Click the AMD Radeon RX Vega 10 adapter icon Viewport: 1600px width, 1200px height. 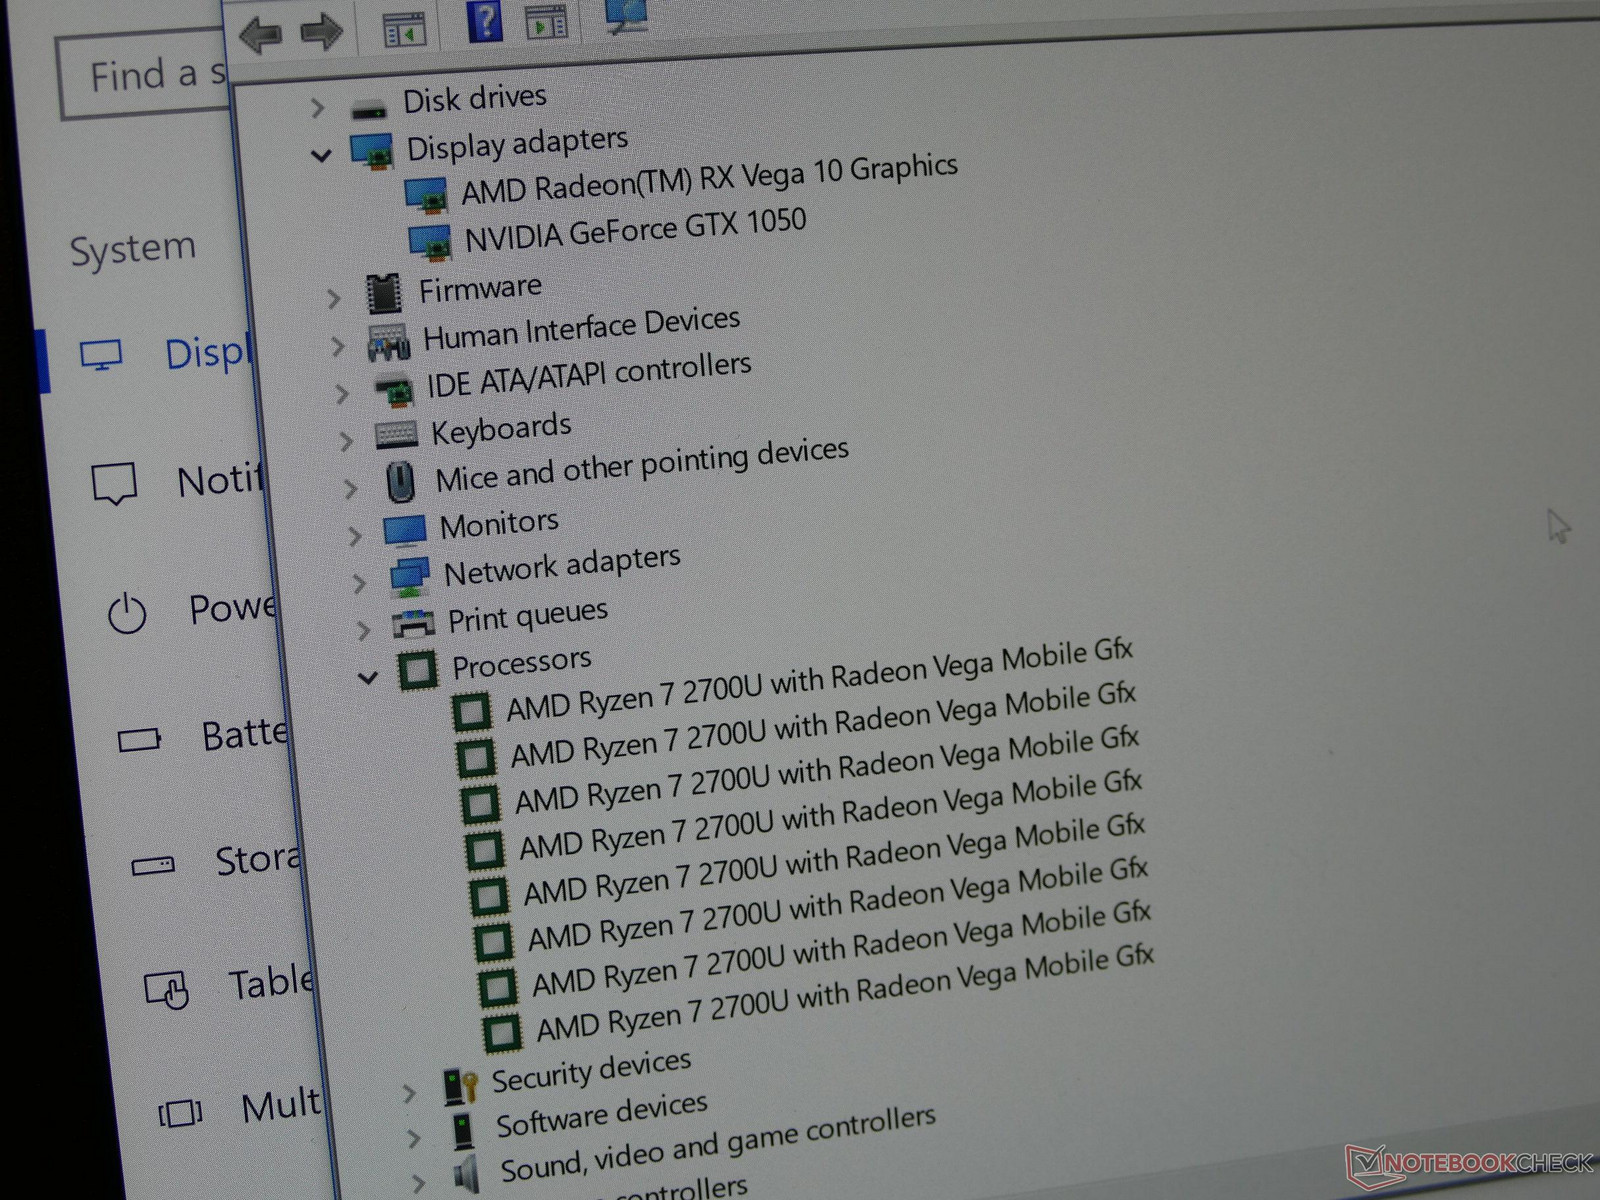(x=426, y=194)
